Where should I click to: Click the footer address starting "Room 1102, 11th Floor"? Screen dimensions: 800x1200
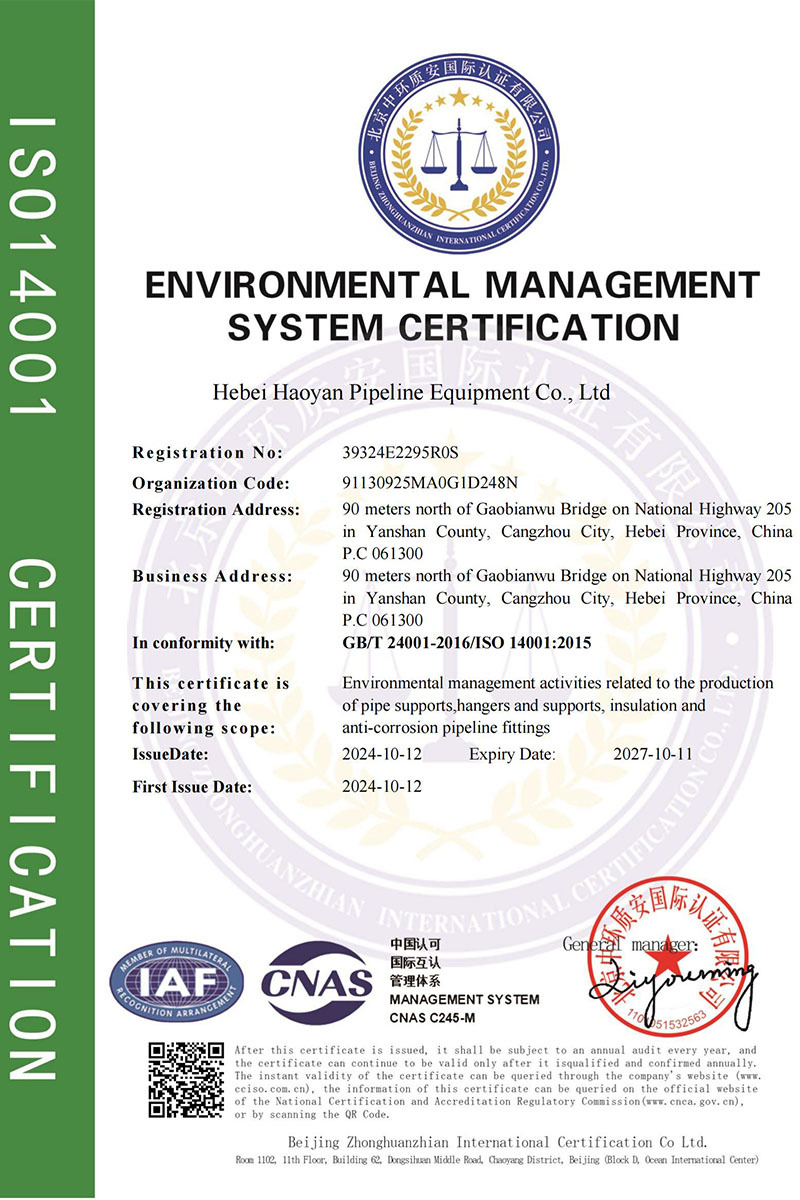497,1160
